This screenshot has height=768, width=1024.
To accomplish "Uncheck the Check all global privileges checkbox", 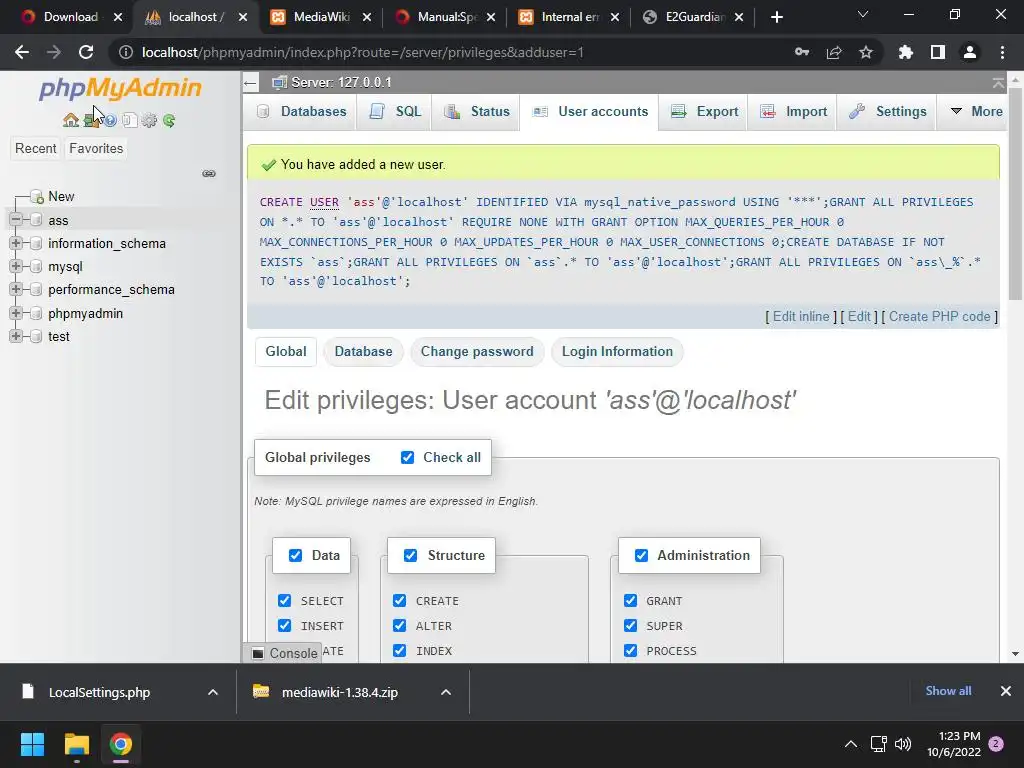I will point(408,457).
